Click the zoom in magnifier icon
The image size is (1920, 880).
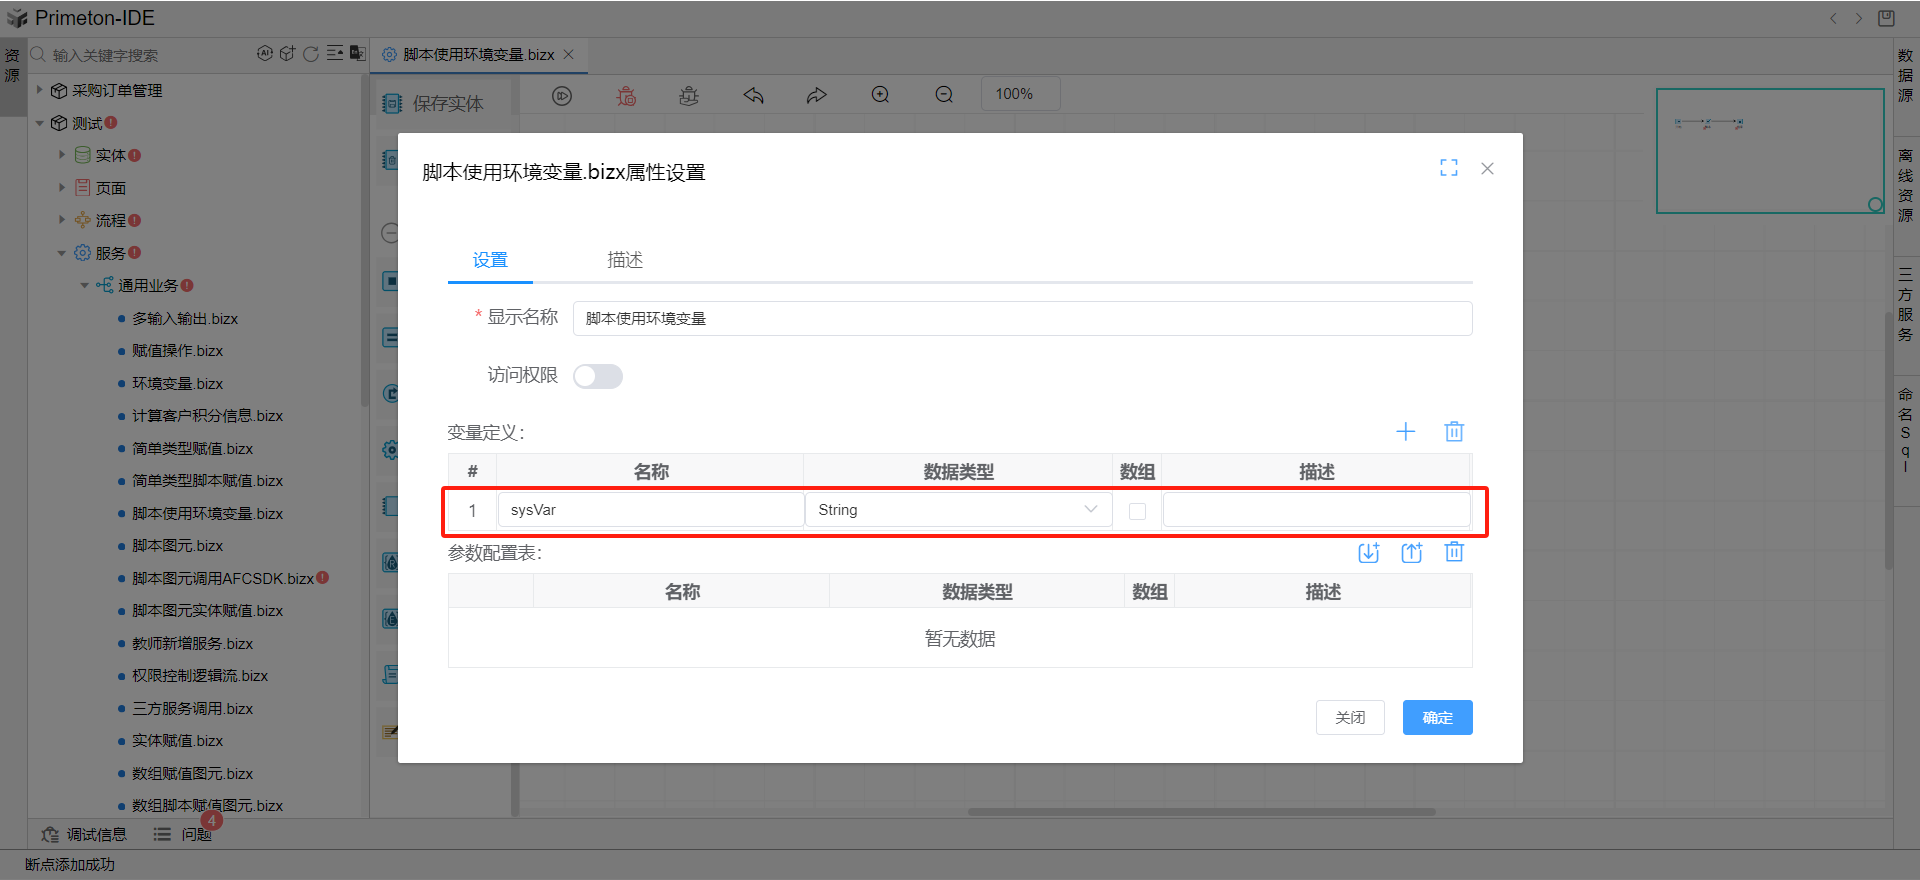coord(880,95)
